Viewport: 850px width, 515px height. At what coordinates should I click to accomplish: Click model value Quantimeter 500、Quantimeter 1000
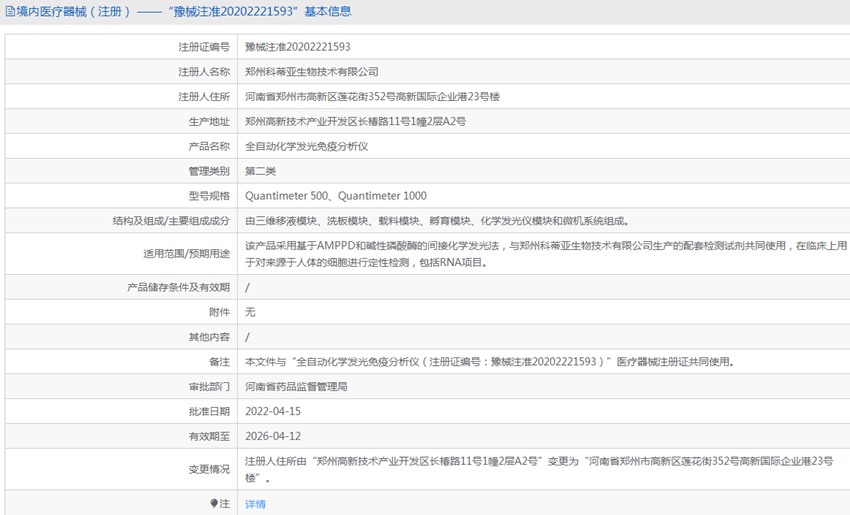pyautogui.click(x=336, y=196)
